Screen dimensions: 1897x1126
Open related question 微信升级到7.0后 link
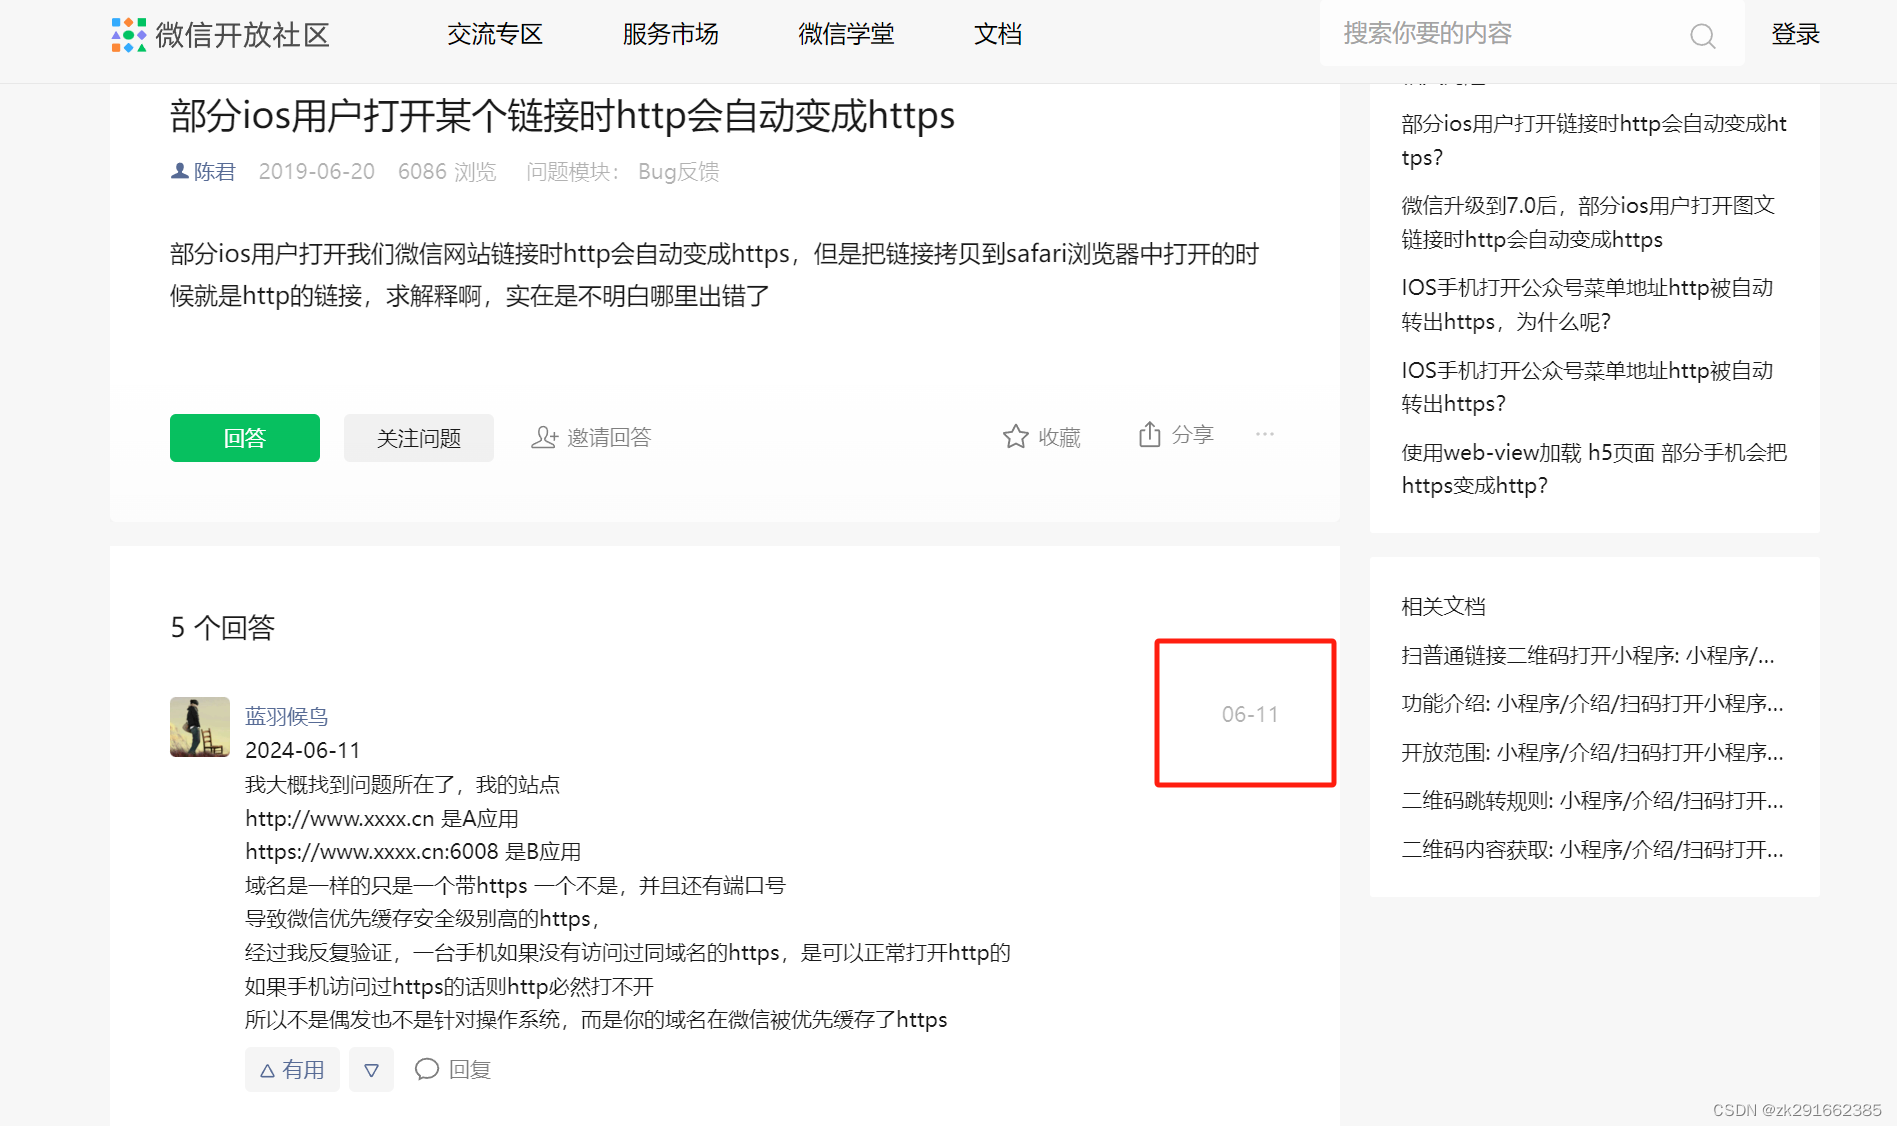(x=1588, y=222)
